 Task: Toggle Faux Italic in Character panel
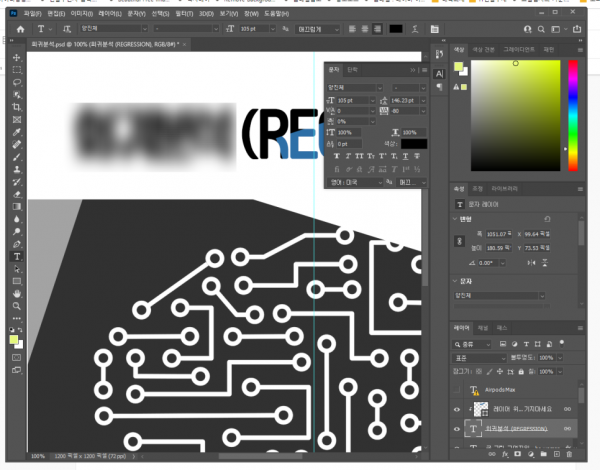(348, 156)
